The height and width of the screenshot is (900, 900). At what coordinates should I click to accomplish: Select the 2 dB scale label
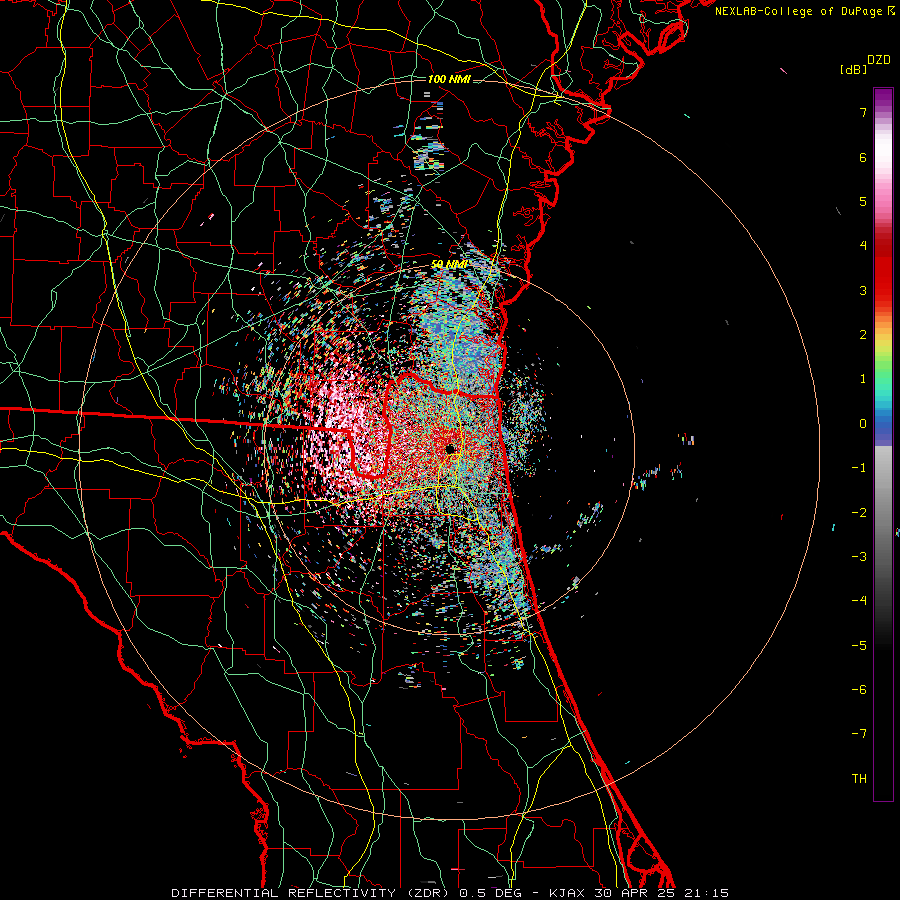[x=863, y=334]
